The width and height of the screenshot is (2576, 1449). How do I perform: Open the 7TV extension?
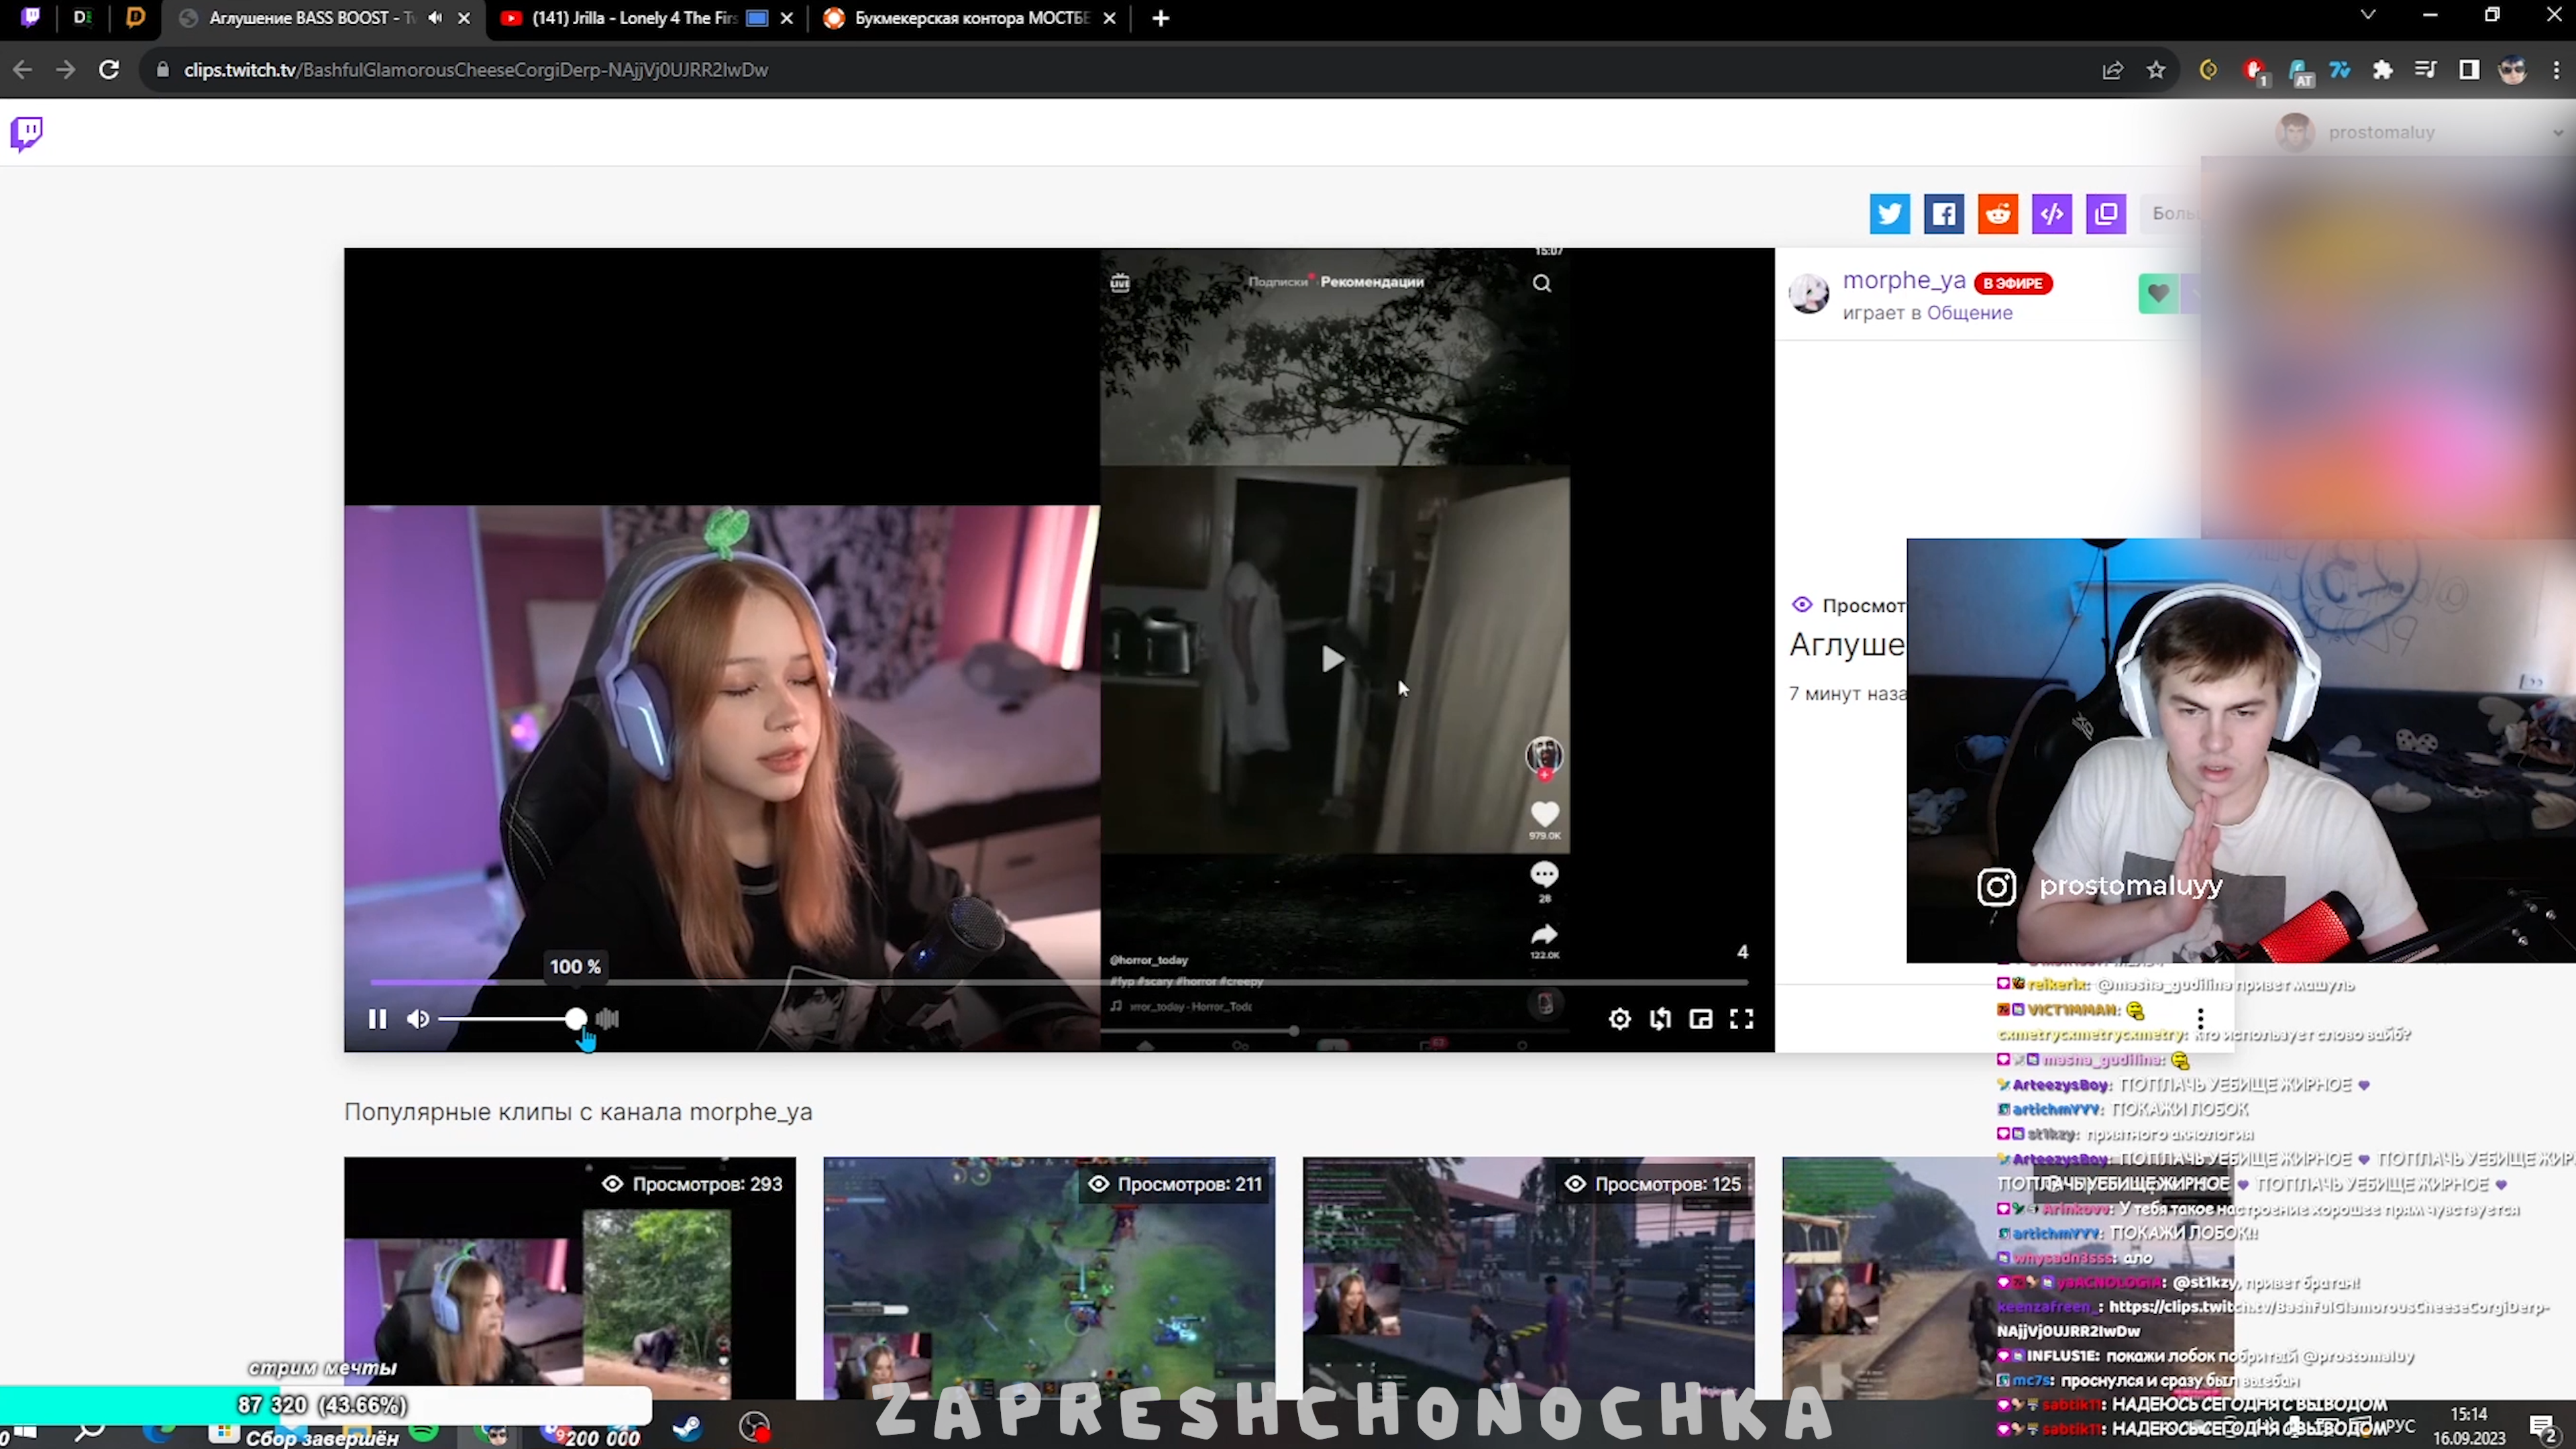pyautogui.click(x=2340, y=70)
